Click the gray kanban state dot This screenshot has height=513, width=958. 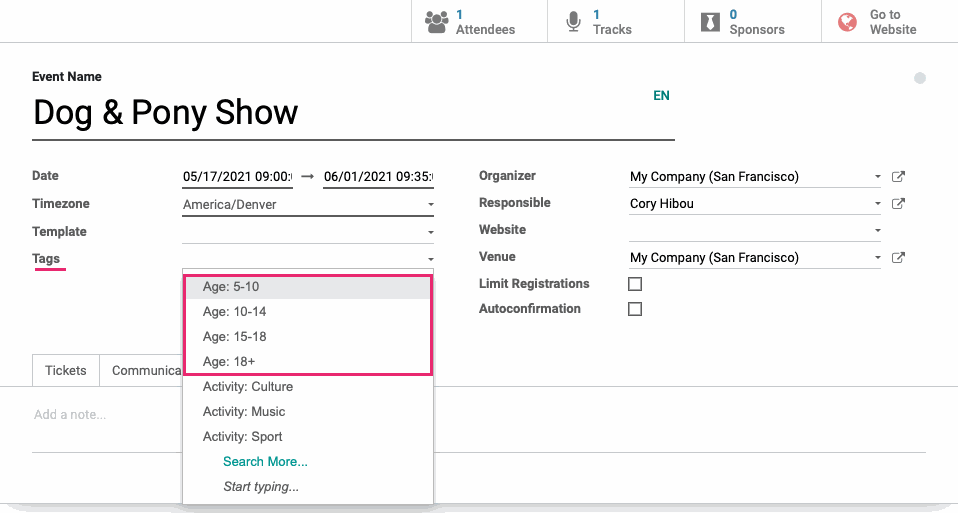(x=920, y=78)
